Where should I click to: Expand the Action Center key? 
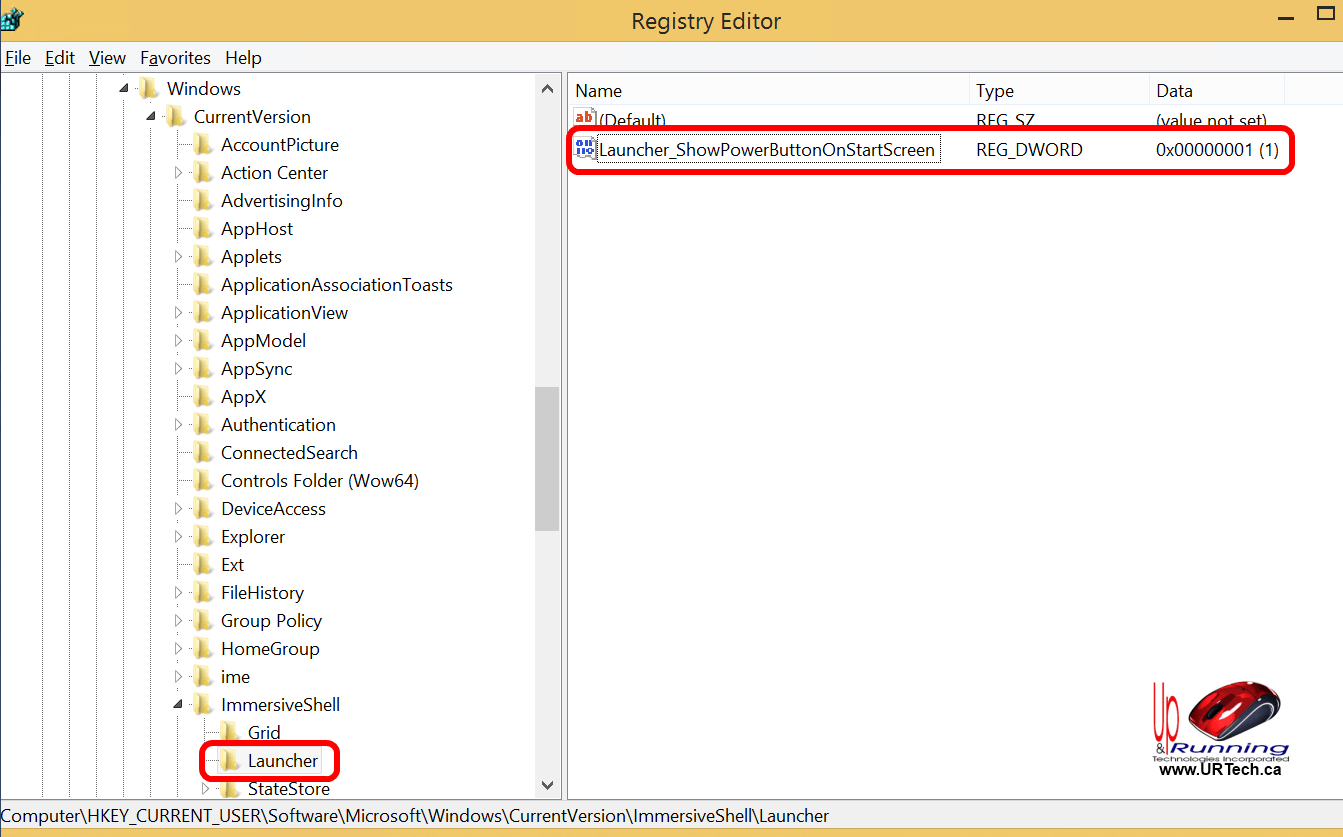(x=179, y=173)
